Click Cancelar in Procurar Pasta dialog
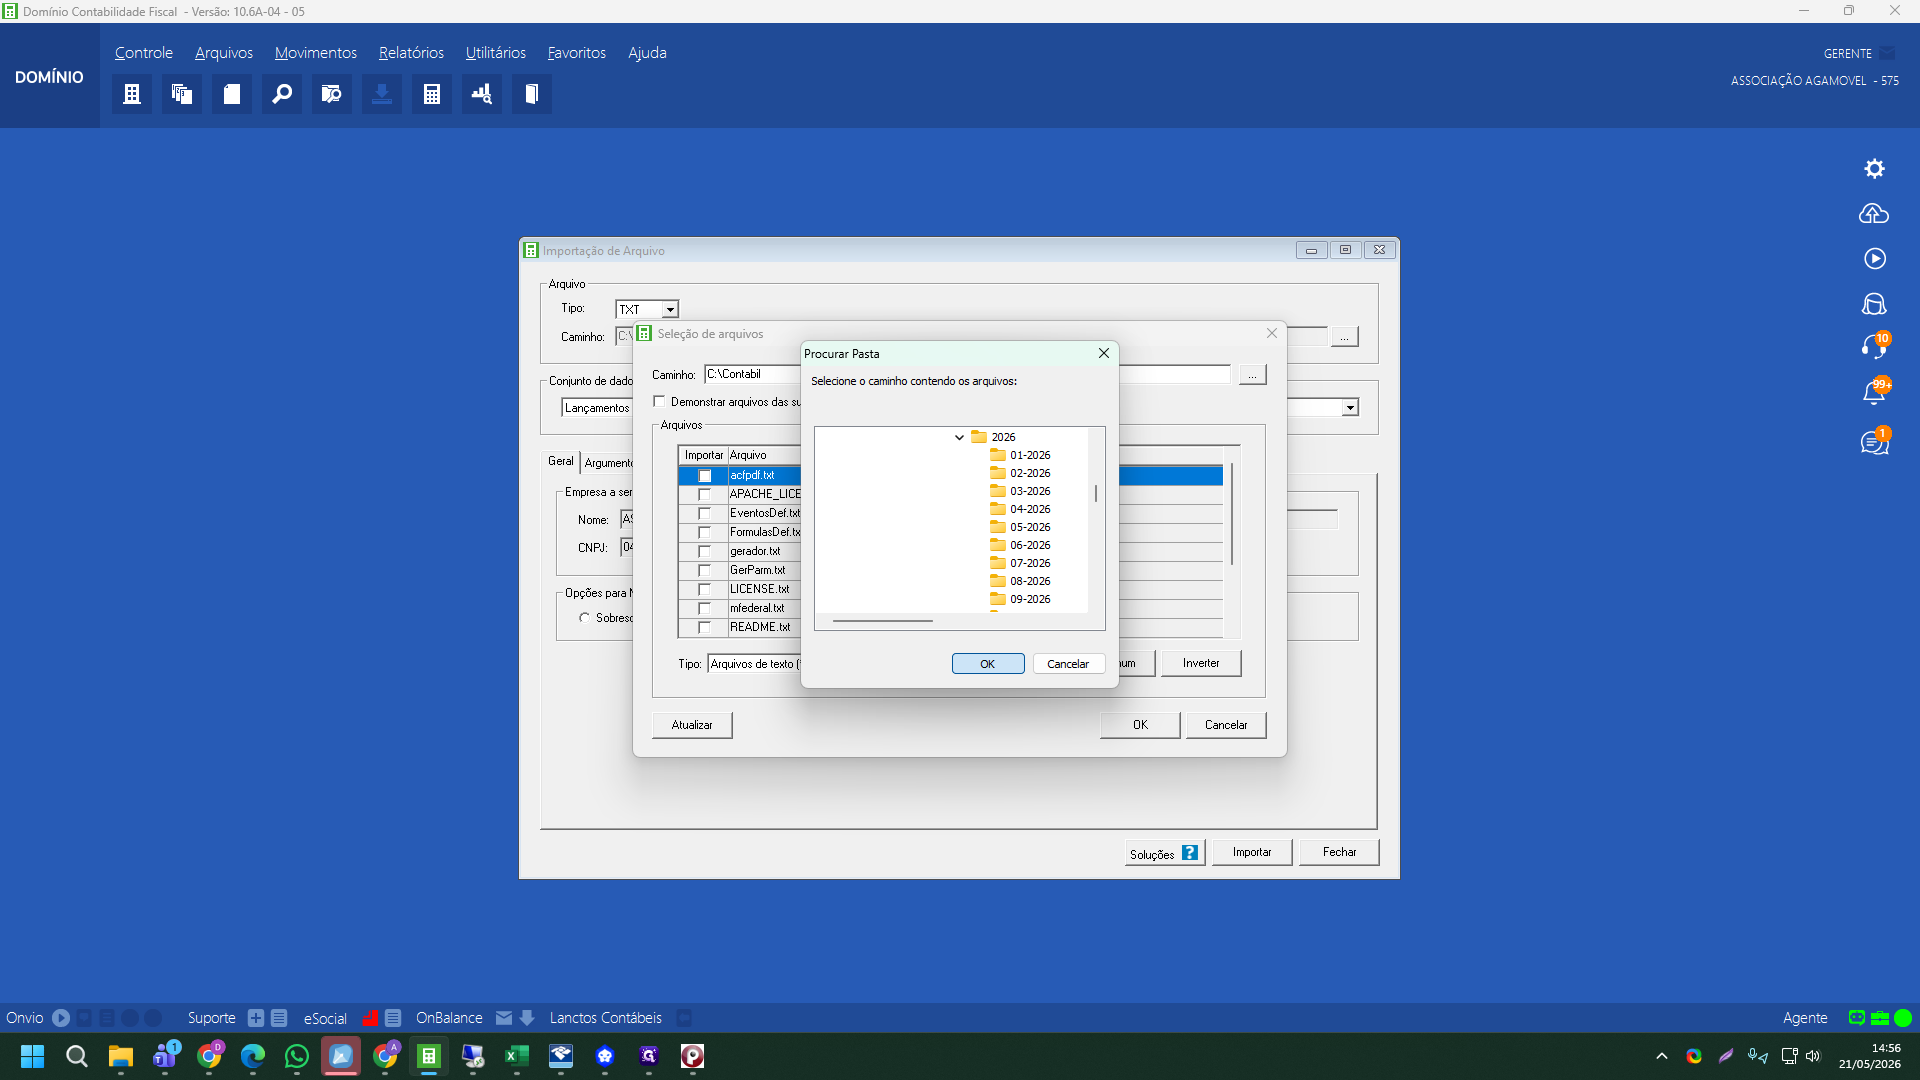Image resolution: width=1920 pixels, height=1080 pixels. point(1068,664)
